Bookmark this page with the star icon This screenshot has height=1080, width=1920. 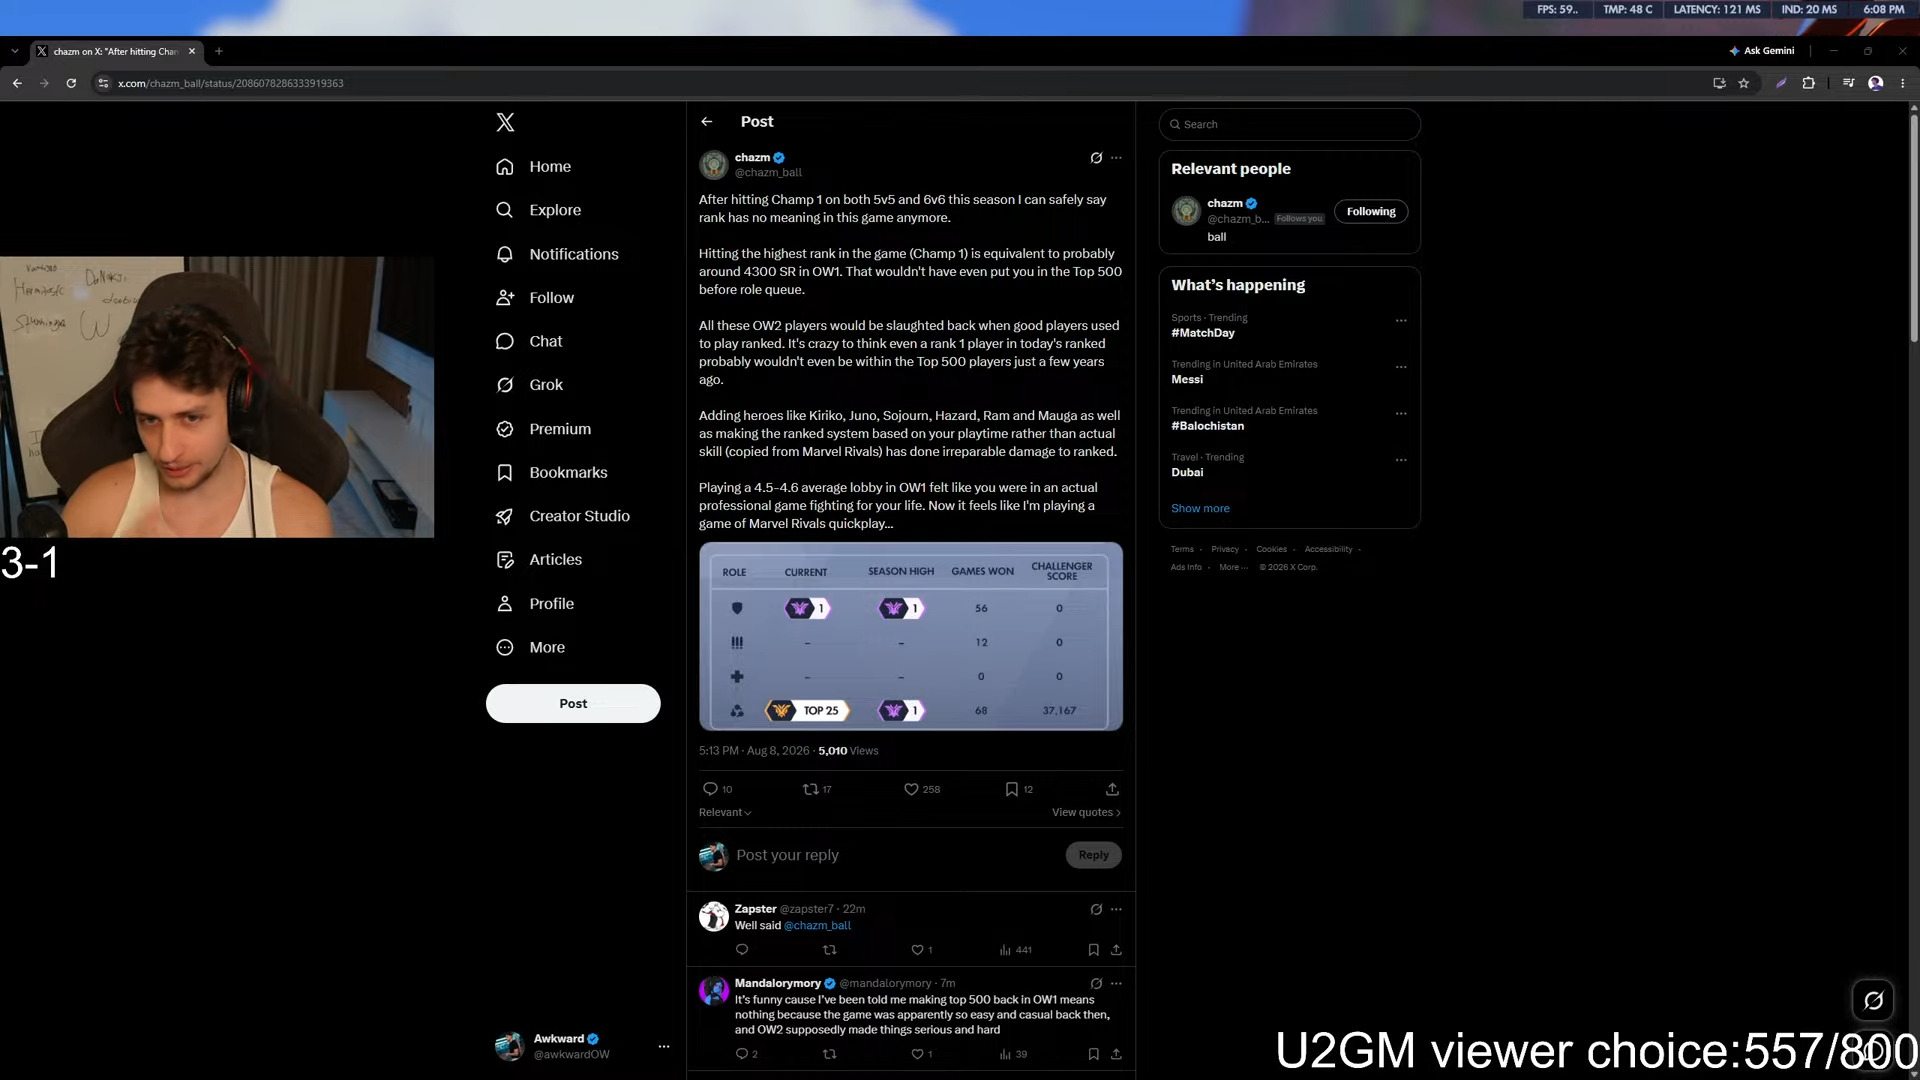tap(1744, 84)
